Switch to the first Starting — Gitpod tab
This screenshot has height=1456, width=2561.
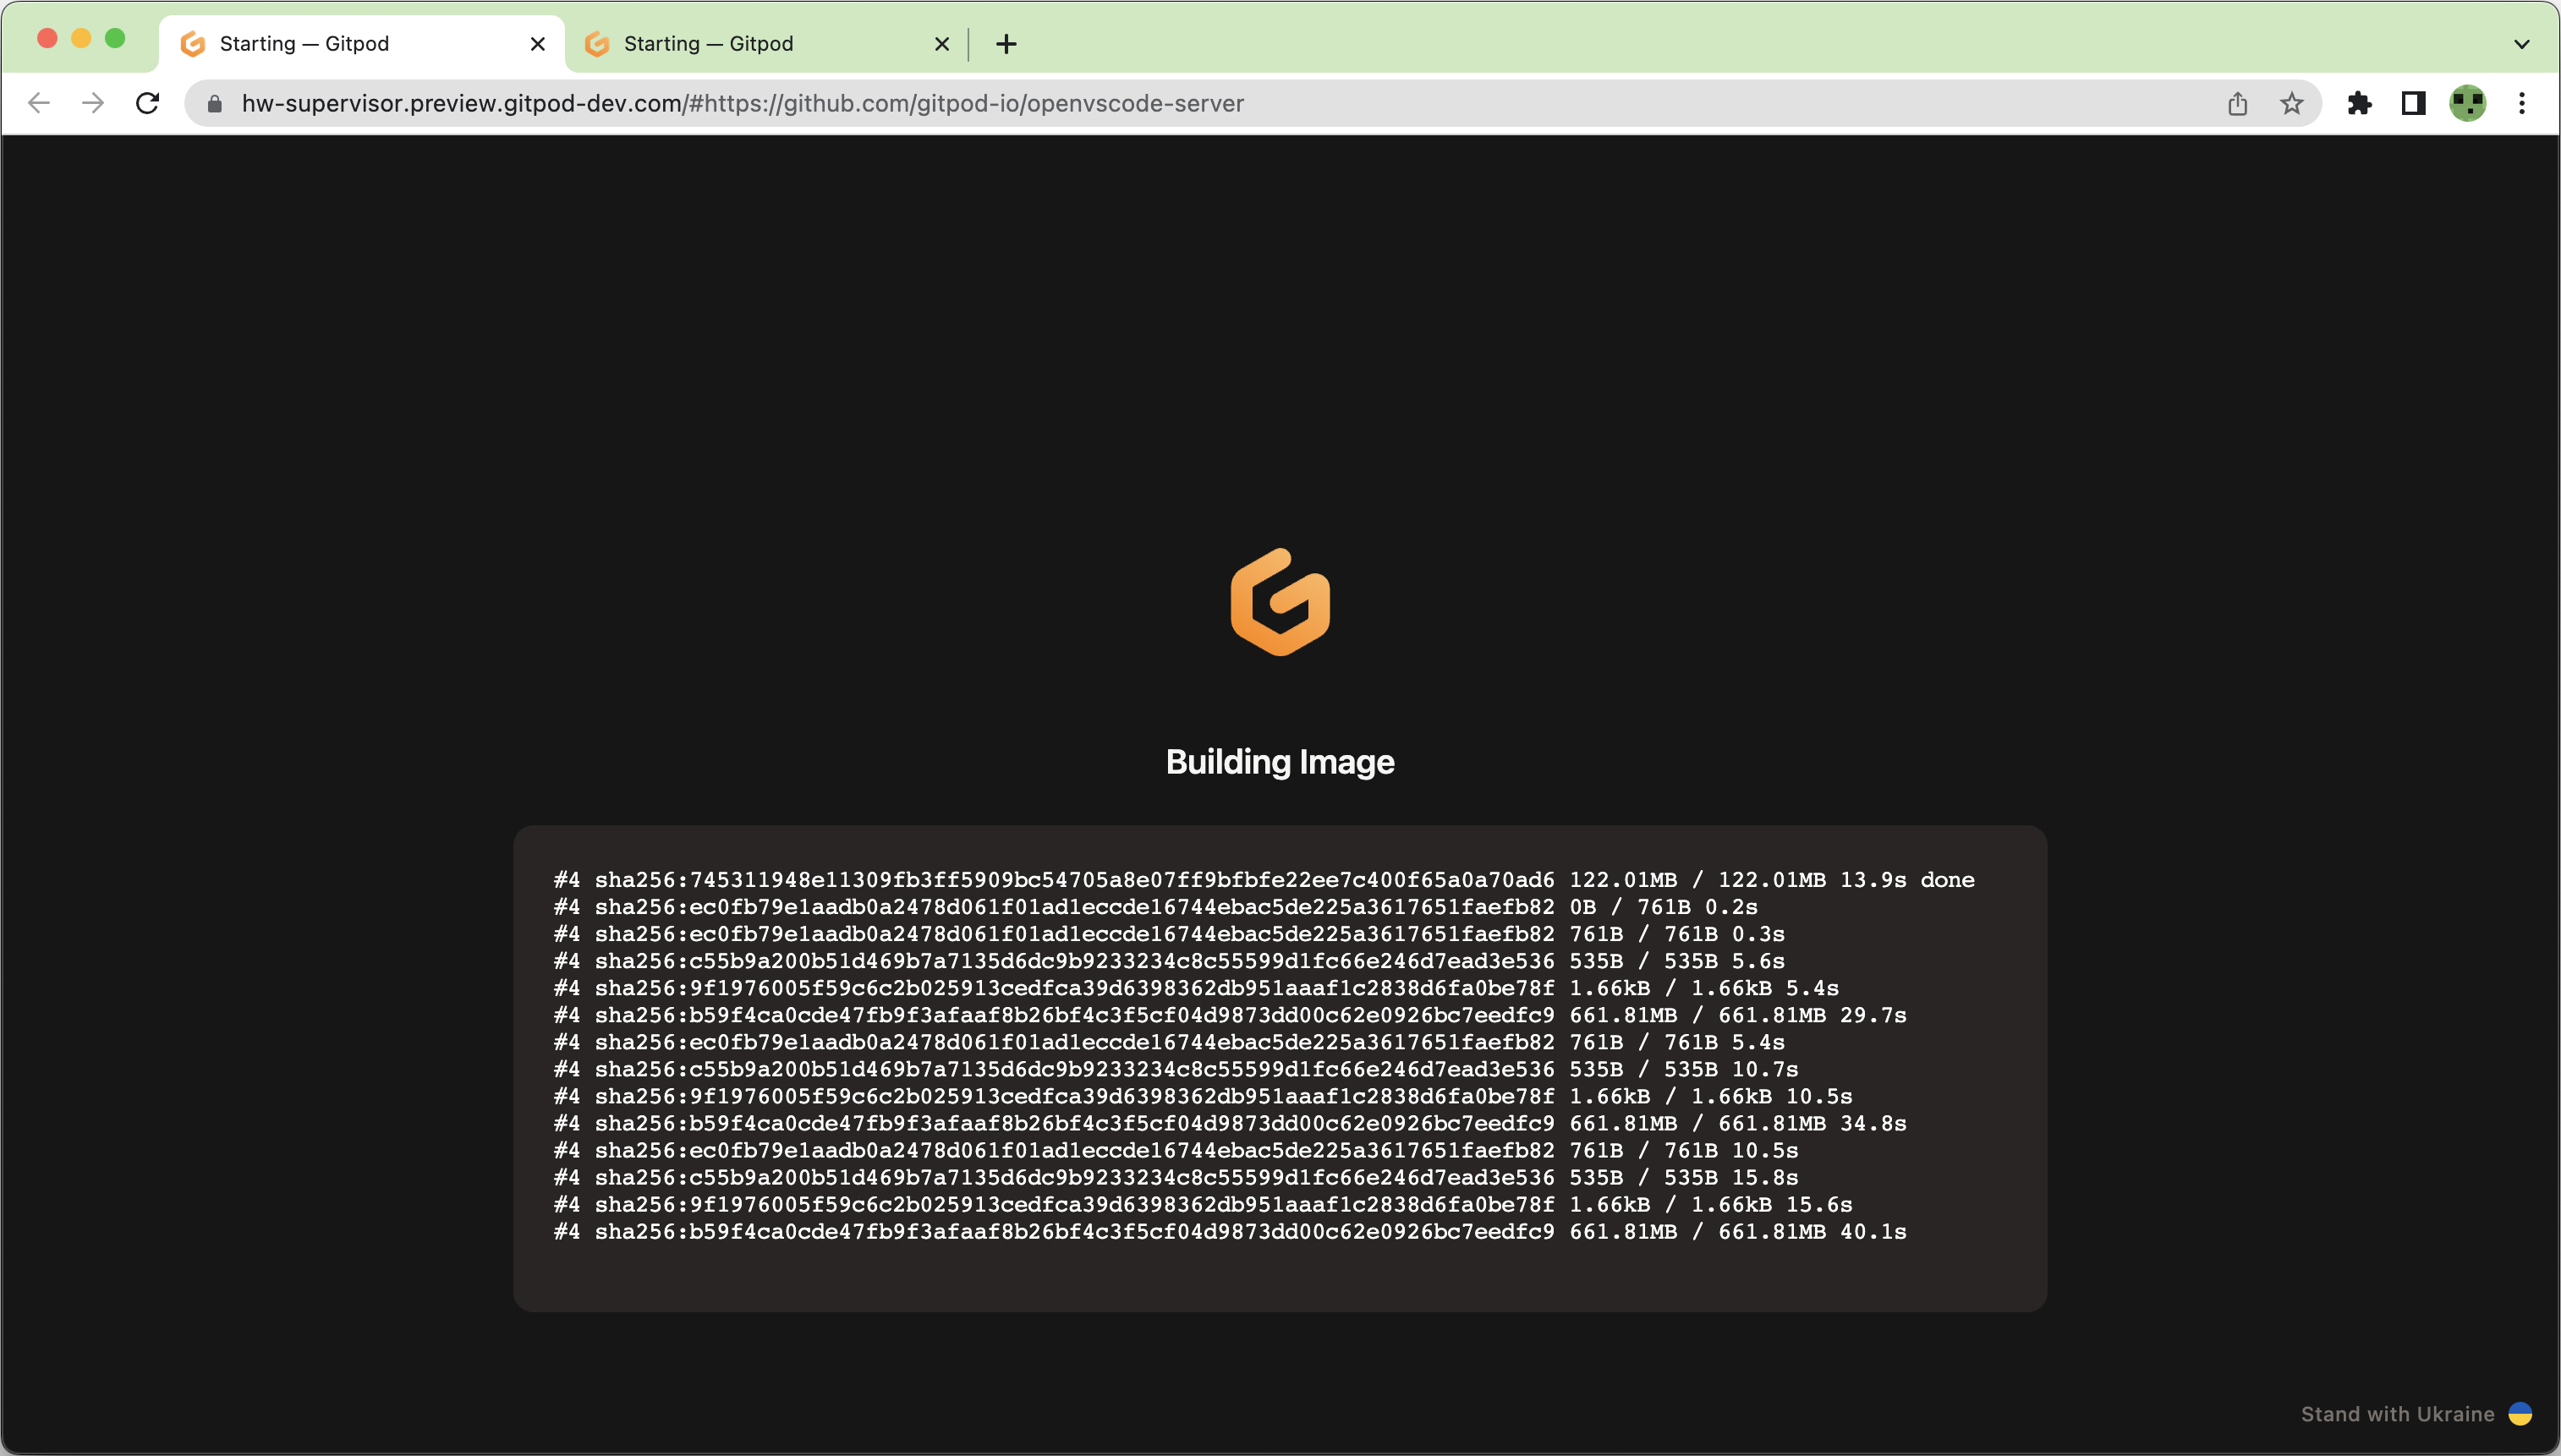click(x=362, y=44)
